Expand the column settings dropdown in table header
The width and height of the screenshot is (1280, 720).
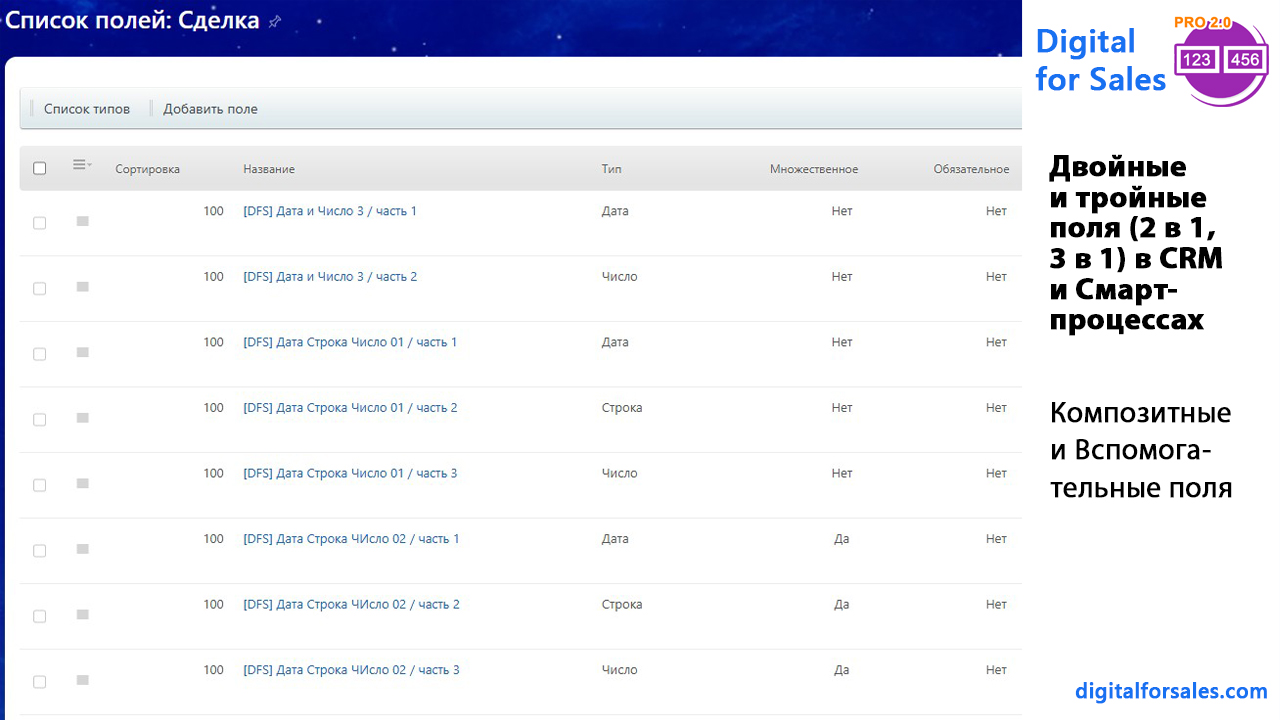82,166
